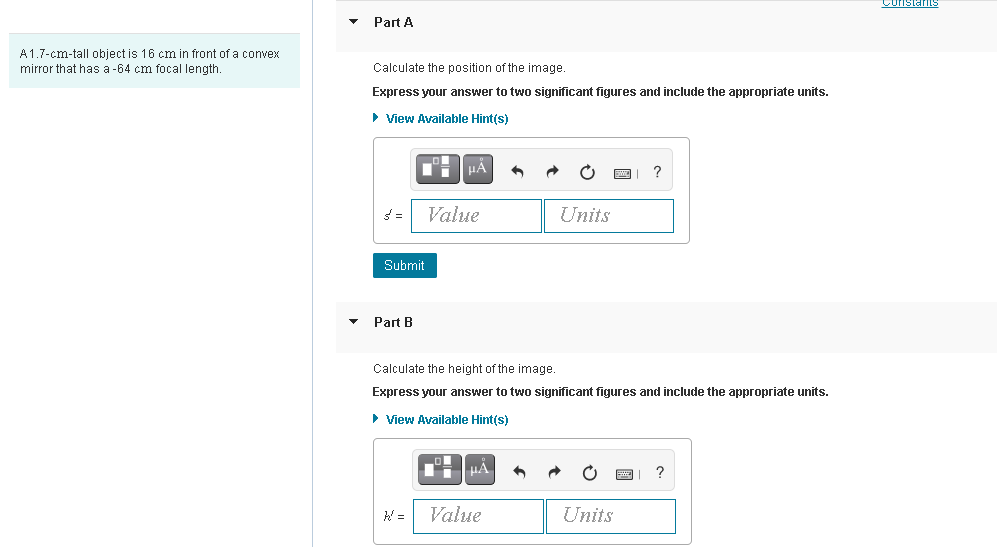Reset the Part A answer field
This screenshot has width=997, height=547.
pos(587,172)
